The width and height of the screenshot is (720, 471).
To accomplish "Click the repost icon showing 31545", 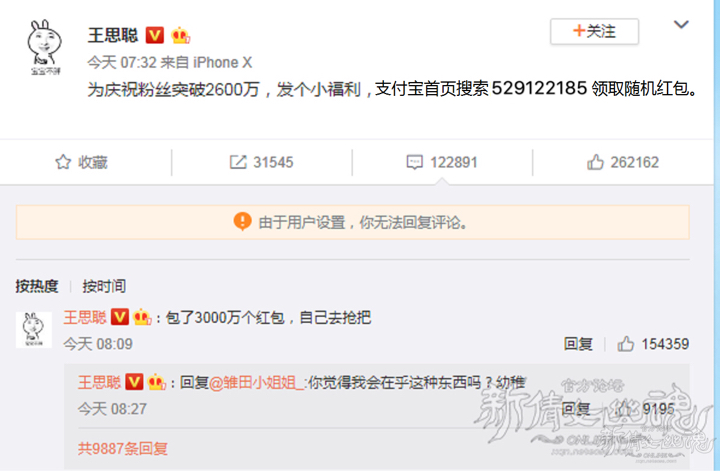I will [238, 162].
